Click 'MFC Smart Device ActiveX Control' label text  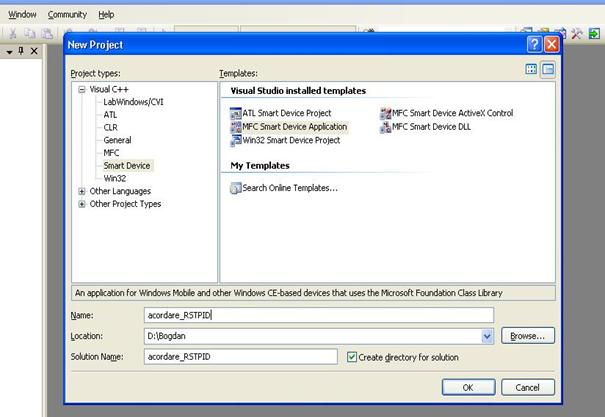[x=453, y=113]
